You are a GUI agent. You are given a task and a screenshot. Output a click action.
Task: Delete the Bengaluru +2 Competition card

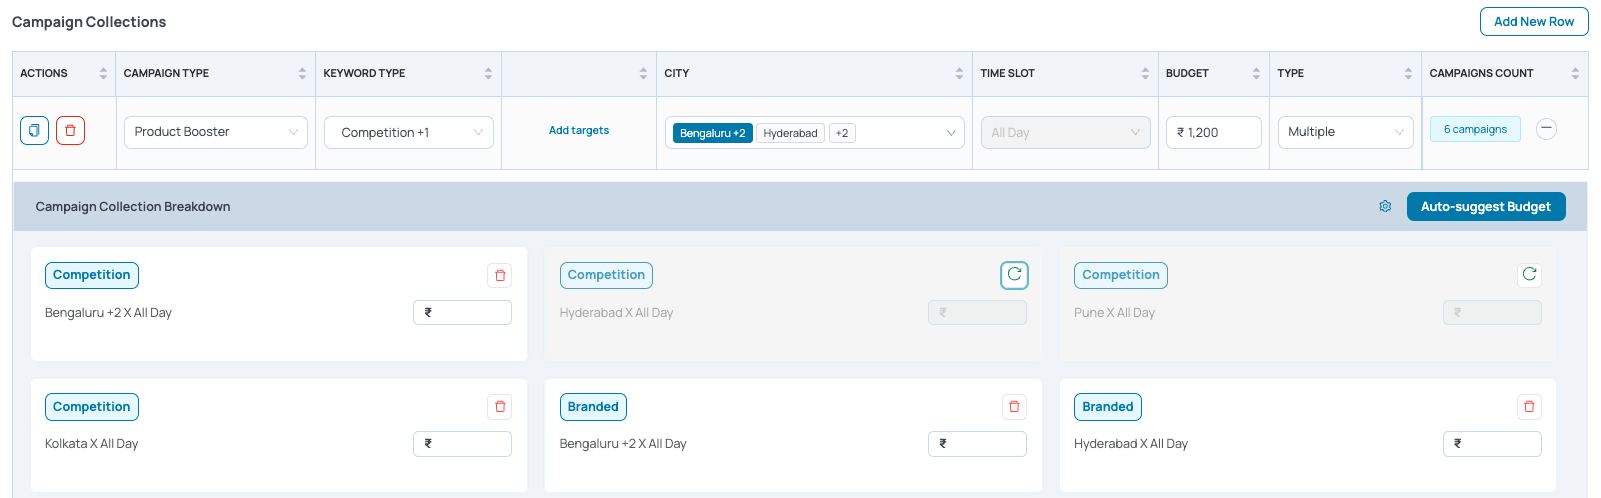click(x=500, y=275)
